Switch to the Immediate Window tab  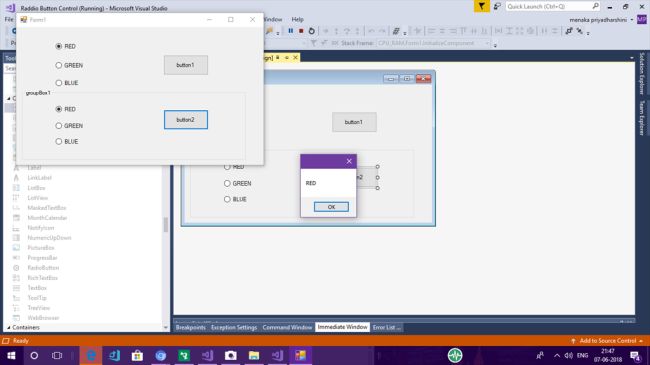(342, 327)
